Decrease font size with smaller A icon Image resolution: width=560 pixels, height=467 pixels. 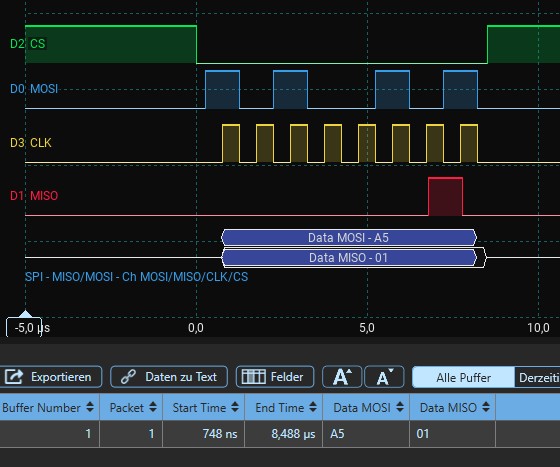[384, 377]
